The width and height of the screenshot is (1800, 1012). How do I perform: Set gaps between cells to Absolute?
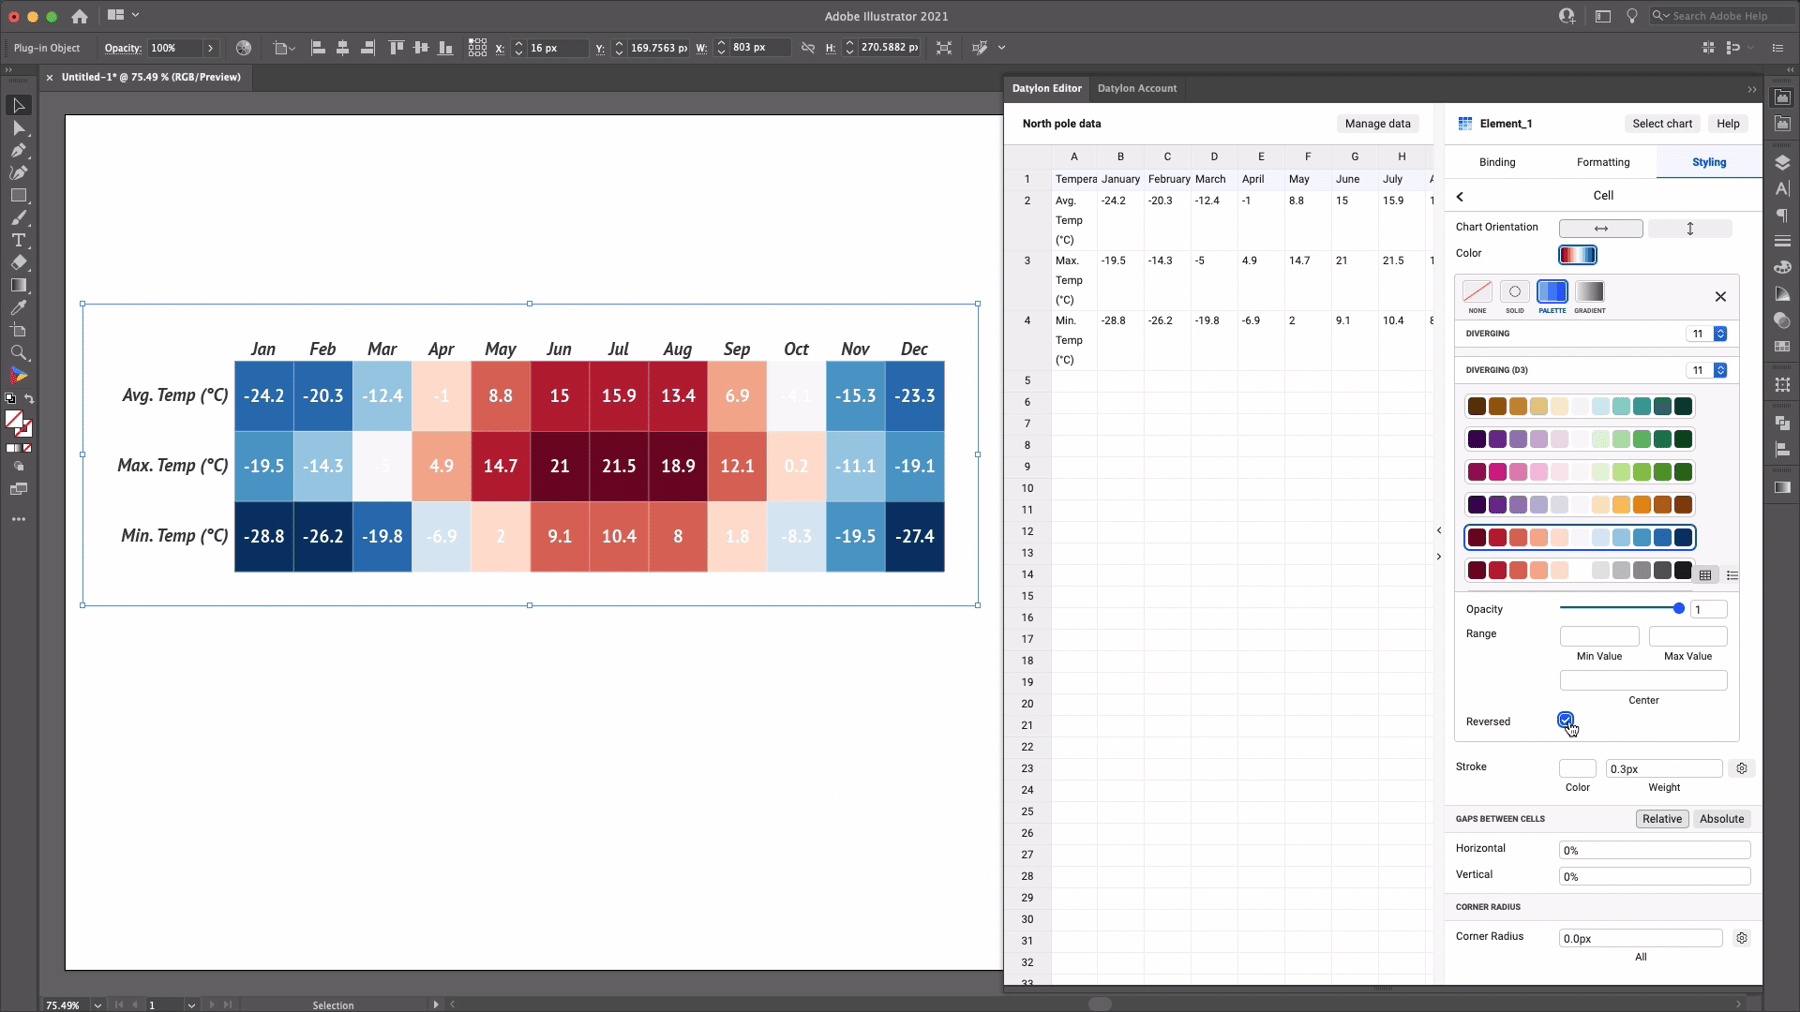1721,818
